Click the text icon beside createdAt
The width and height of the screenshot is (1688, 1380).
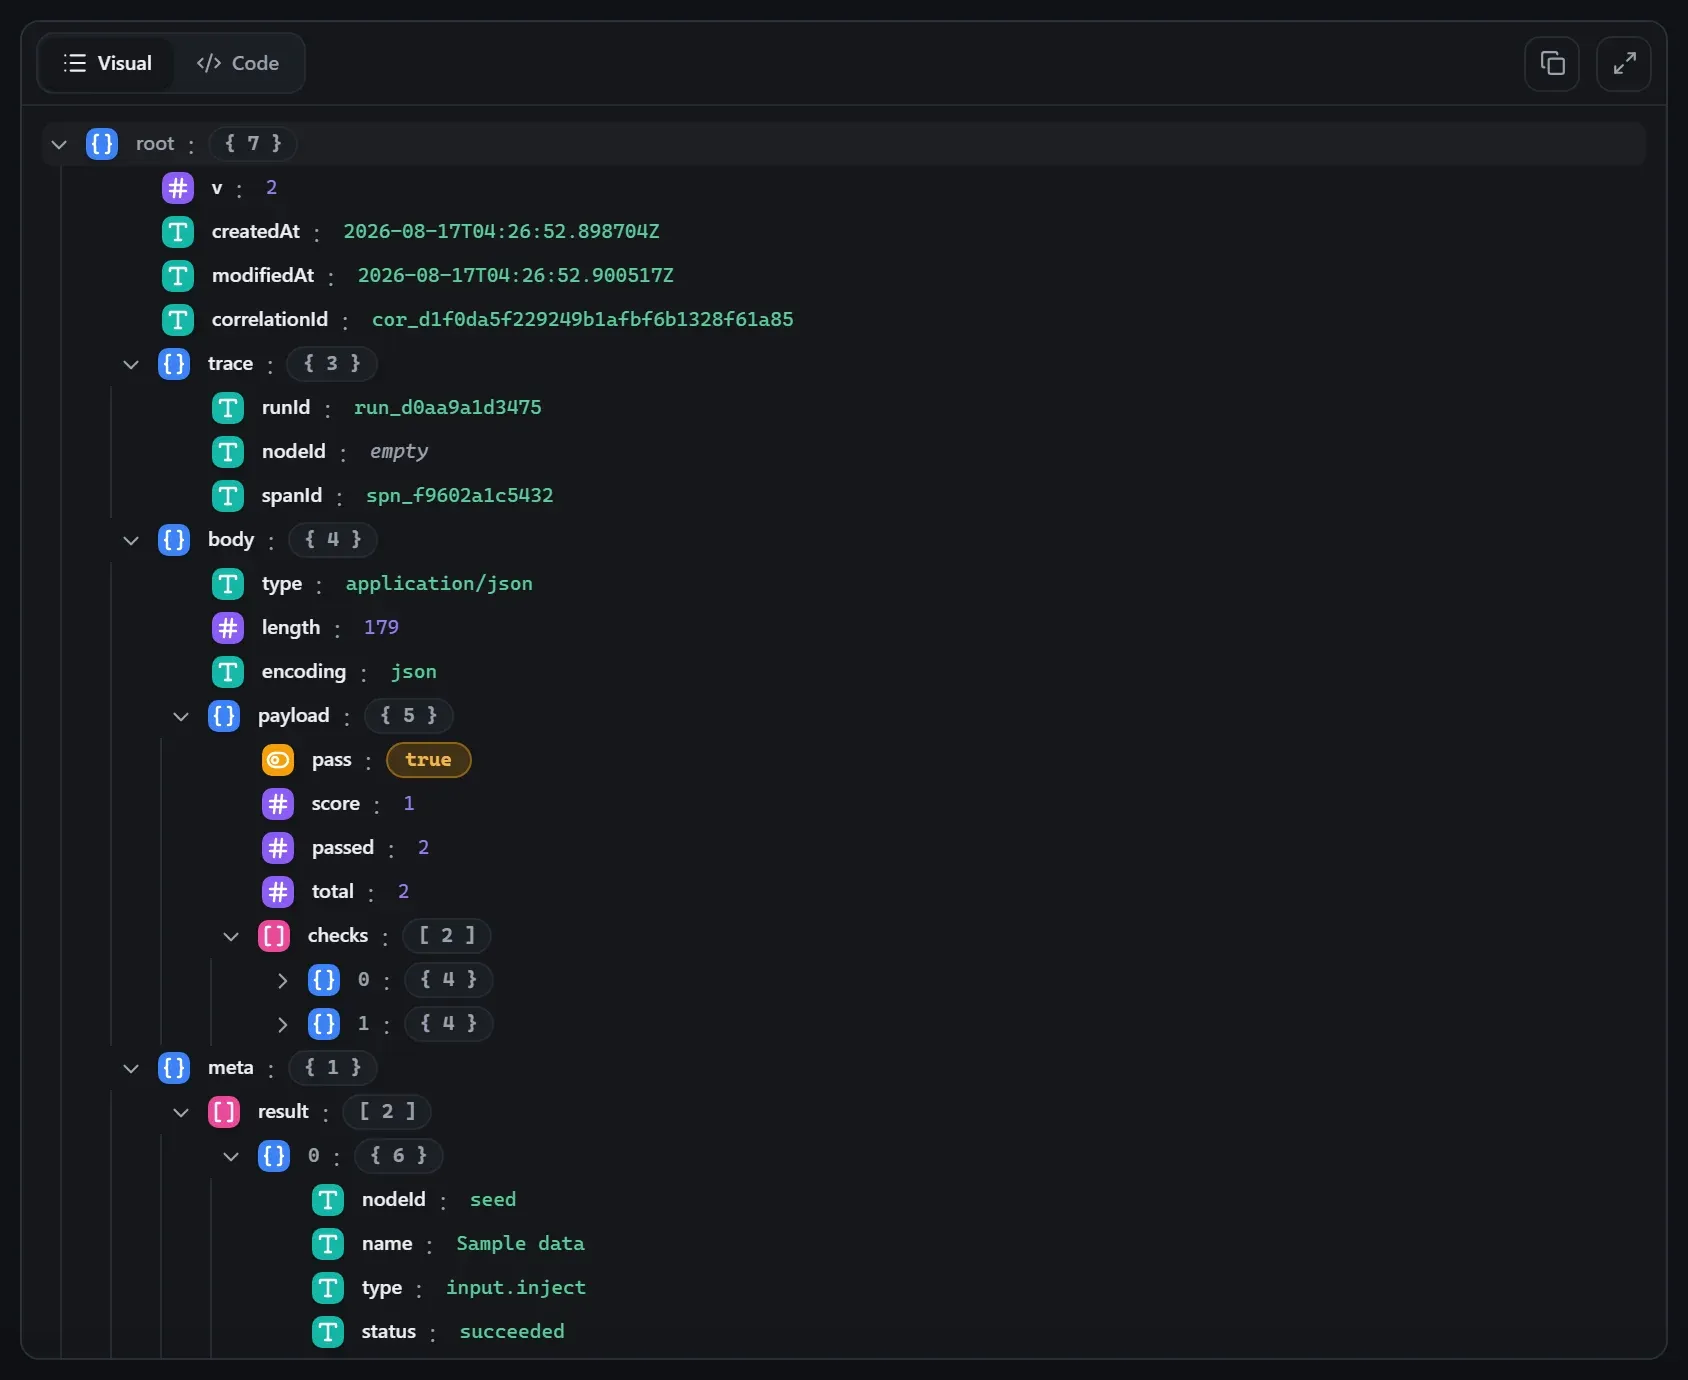pyautogui.click(x=178, y=232)
